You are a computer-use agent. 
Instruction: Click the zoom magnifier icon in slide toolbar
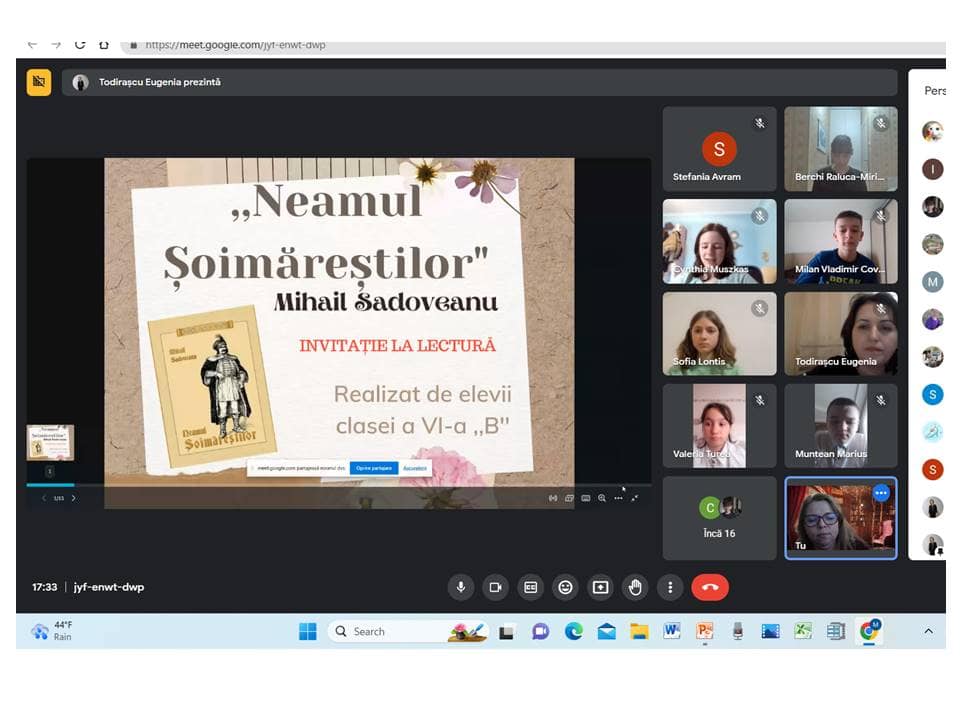(602, 498)
